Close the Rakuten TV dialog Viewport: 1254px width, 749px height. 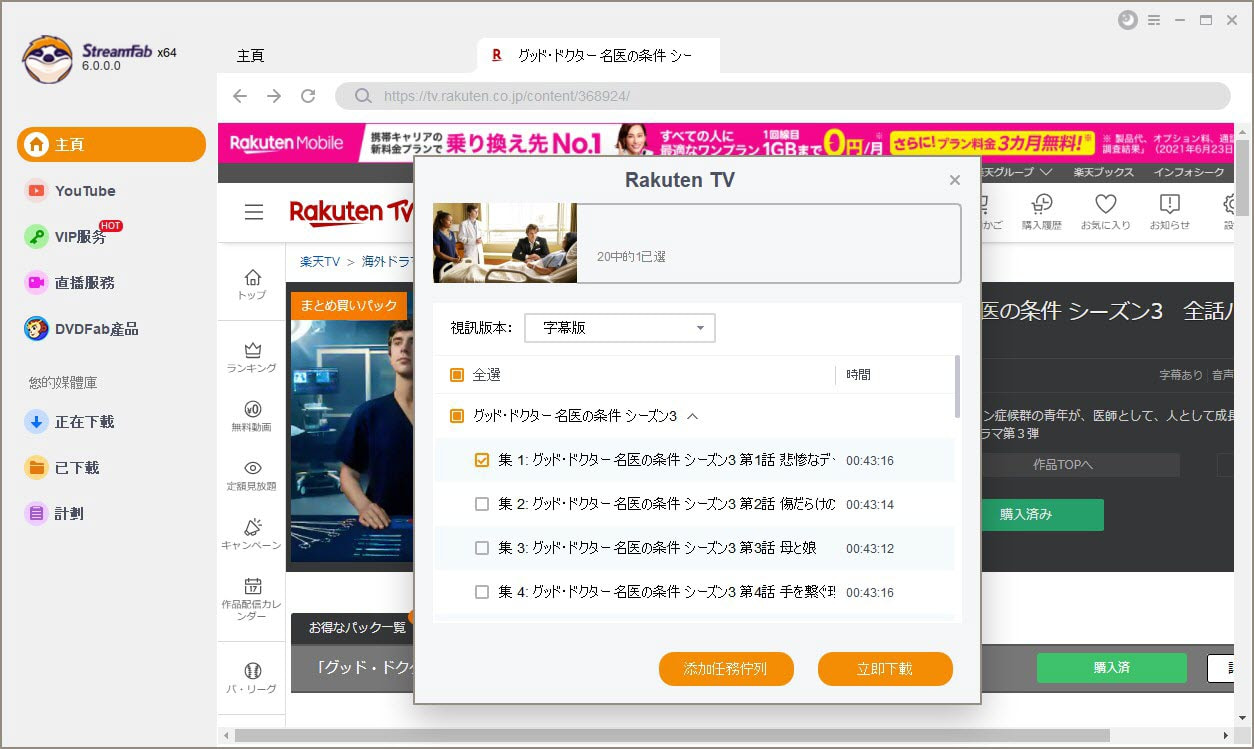[x=955, y=180]
